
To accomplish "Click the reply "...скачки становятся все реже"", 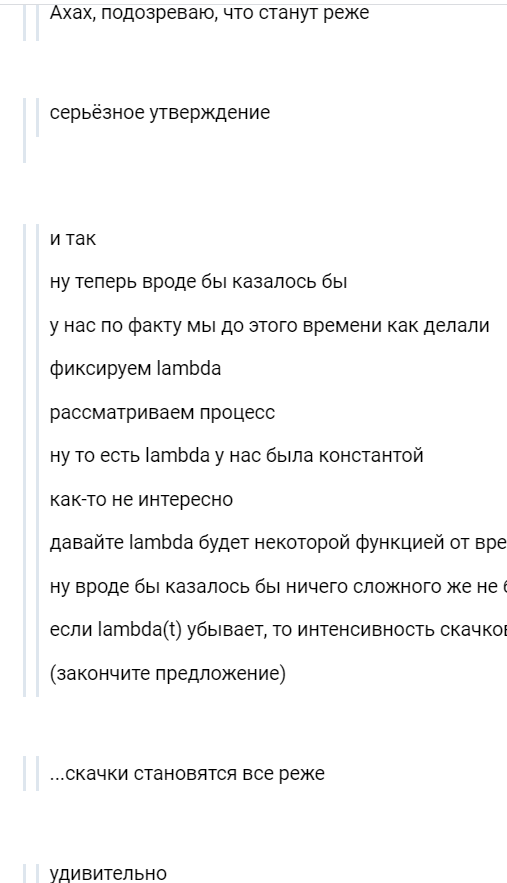I will click(x=187, y=773).
